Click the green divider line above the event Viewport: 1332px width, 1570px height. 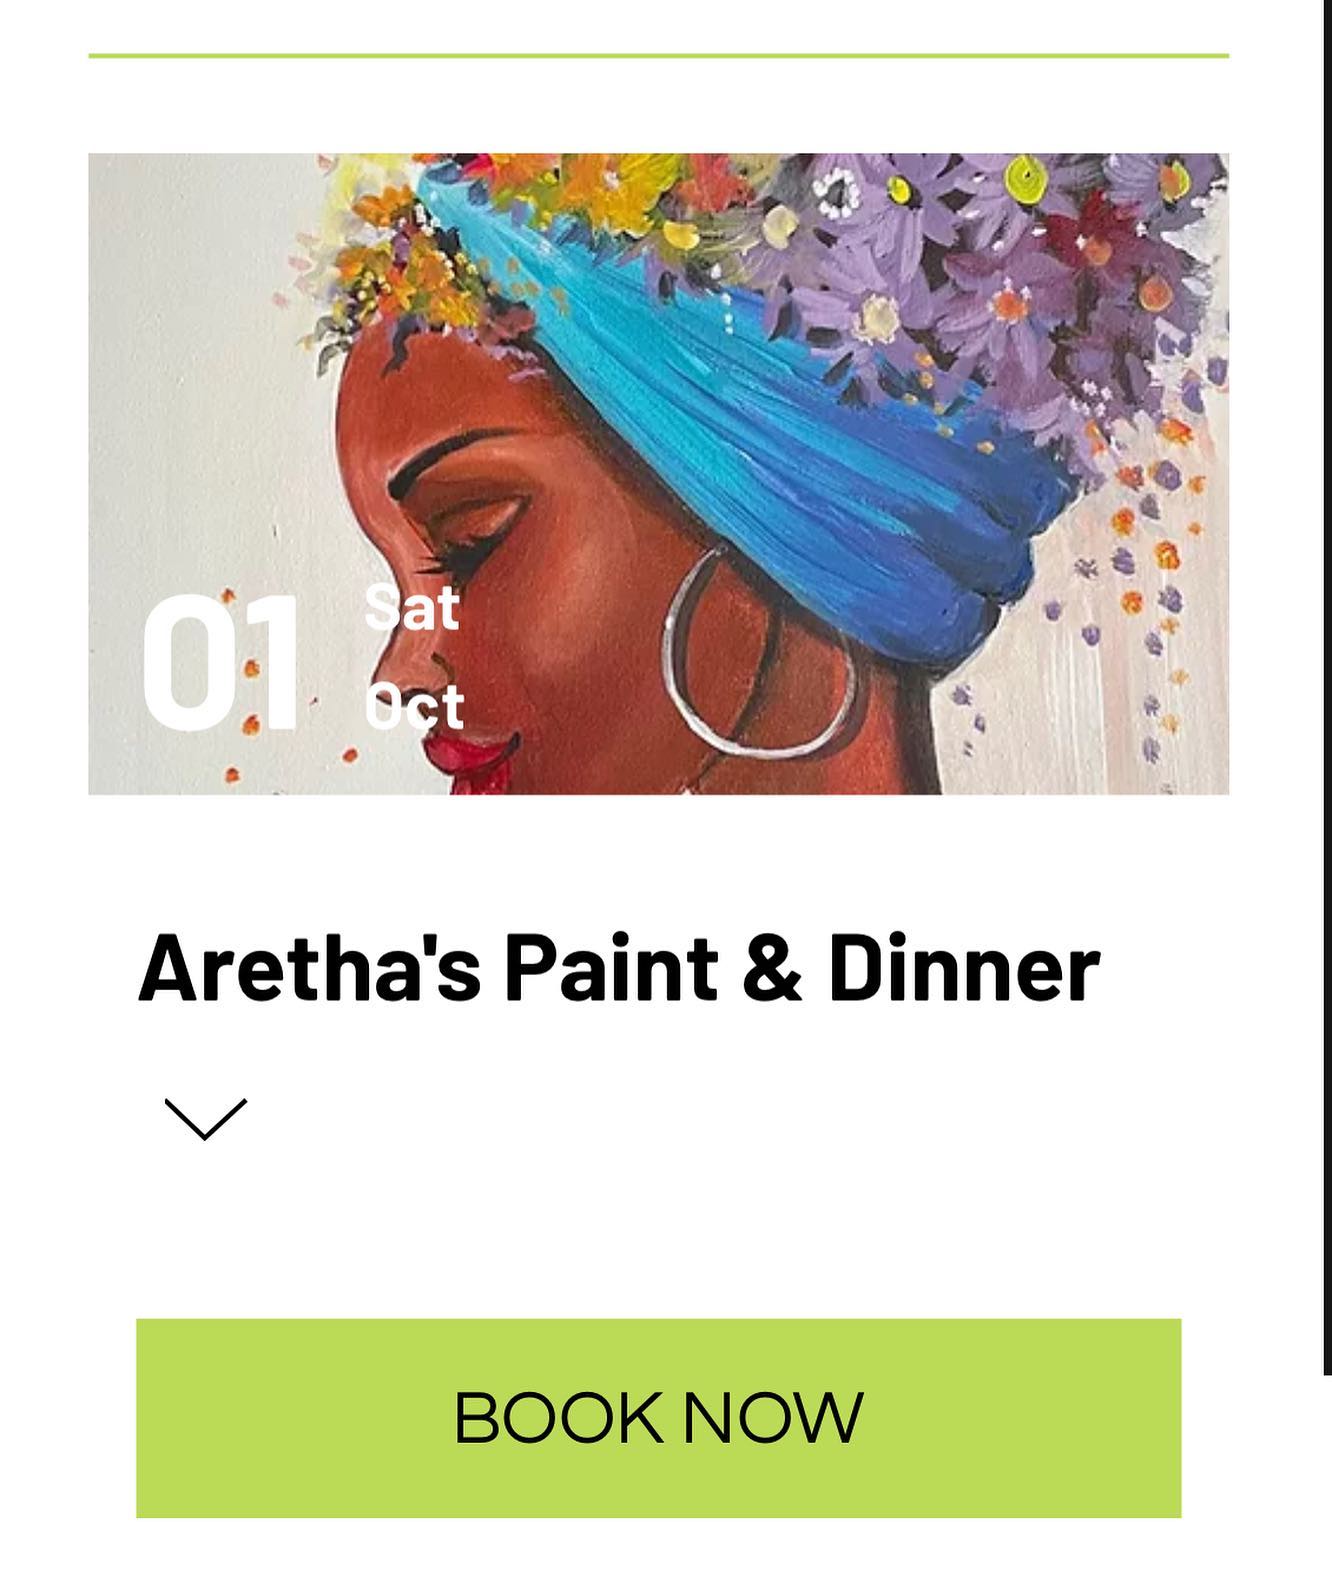click(x=658, y=55)
